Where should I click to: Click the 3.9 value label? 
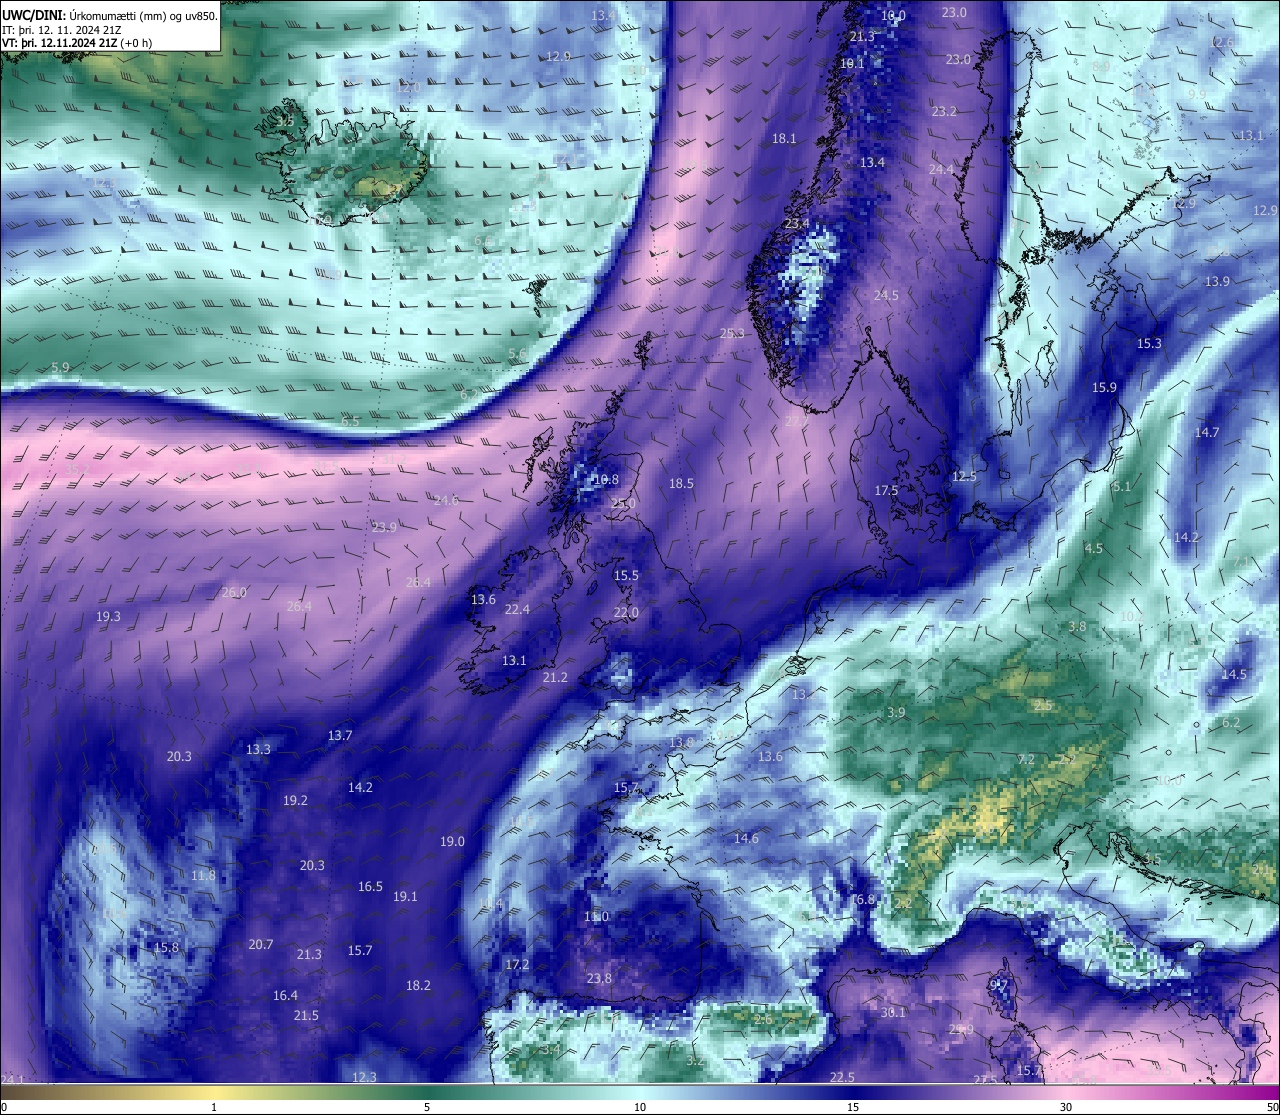(896, 712)
